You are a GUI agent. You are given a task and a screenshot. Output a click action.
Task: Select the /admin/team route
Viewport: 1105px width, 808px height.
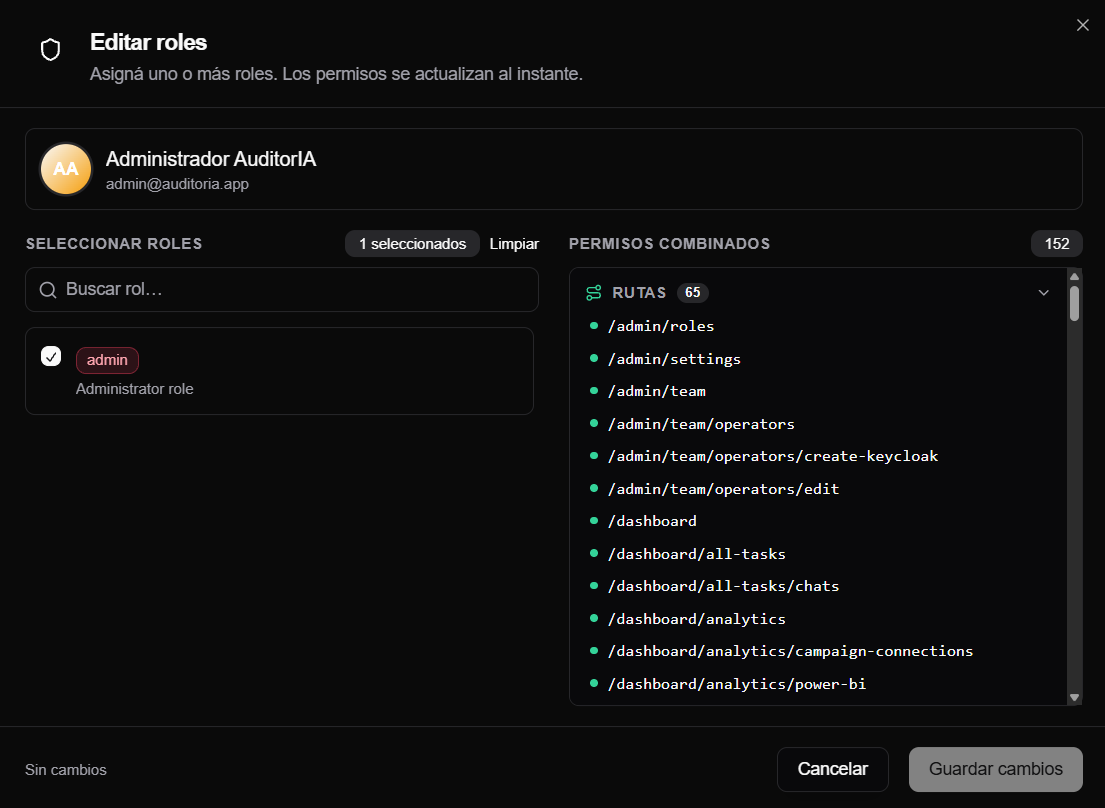(656, 392)
